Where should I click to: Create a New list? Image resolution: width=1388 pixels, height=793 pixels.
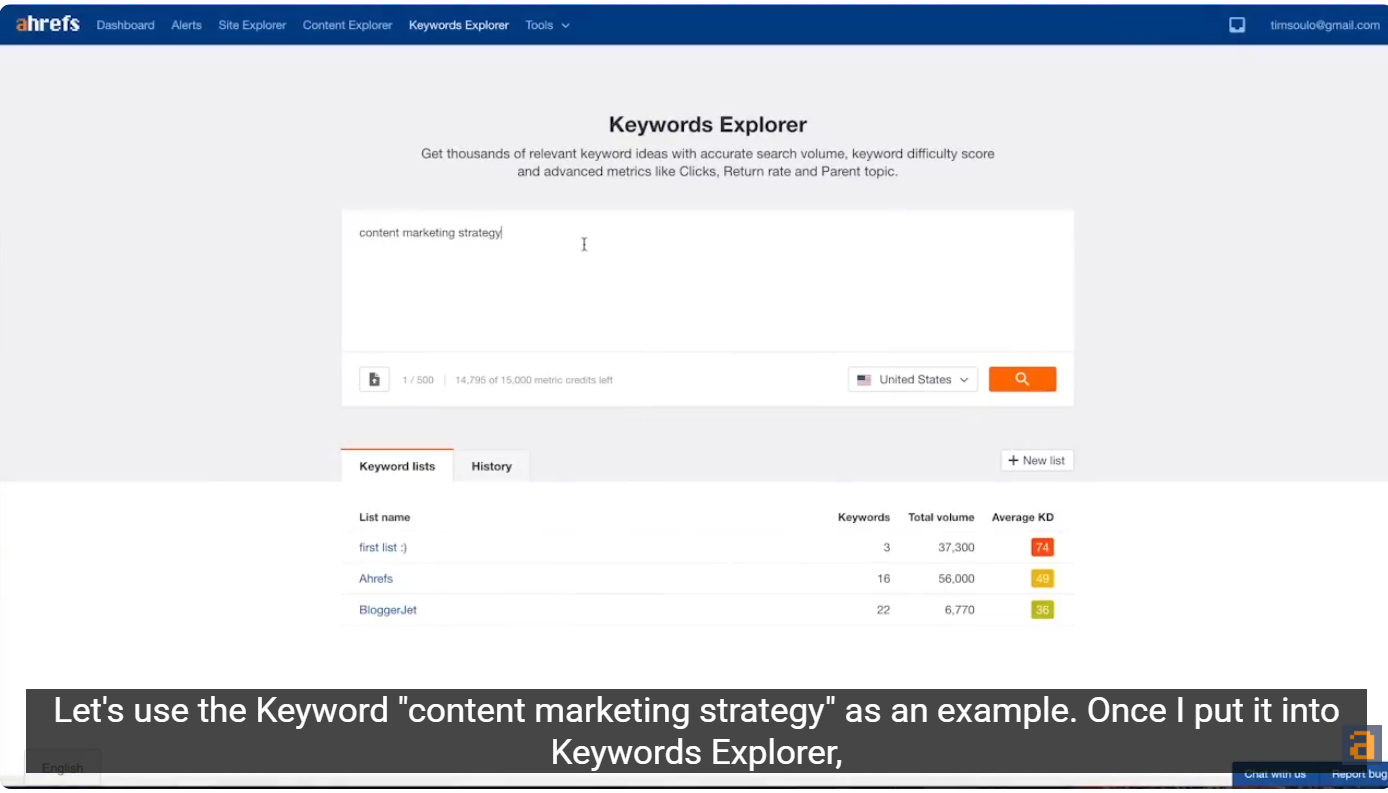[x=1037, y=460]
